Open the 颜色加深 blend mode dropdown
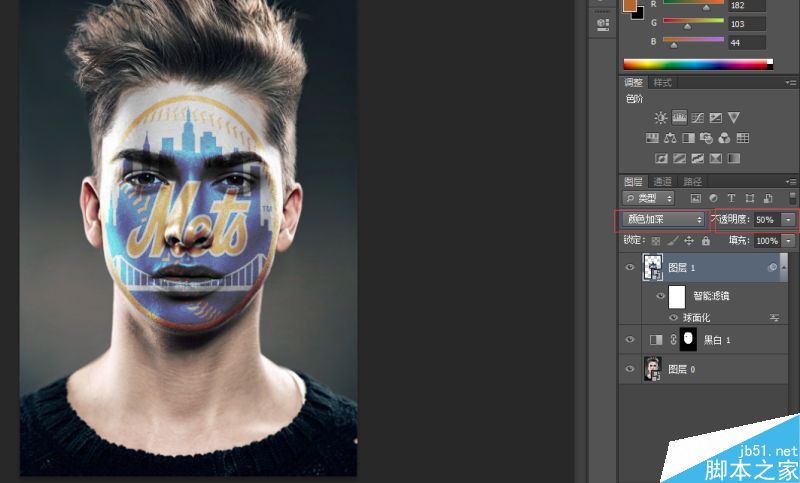The image size is (800, 483). 663,219
